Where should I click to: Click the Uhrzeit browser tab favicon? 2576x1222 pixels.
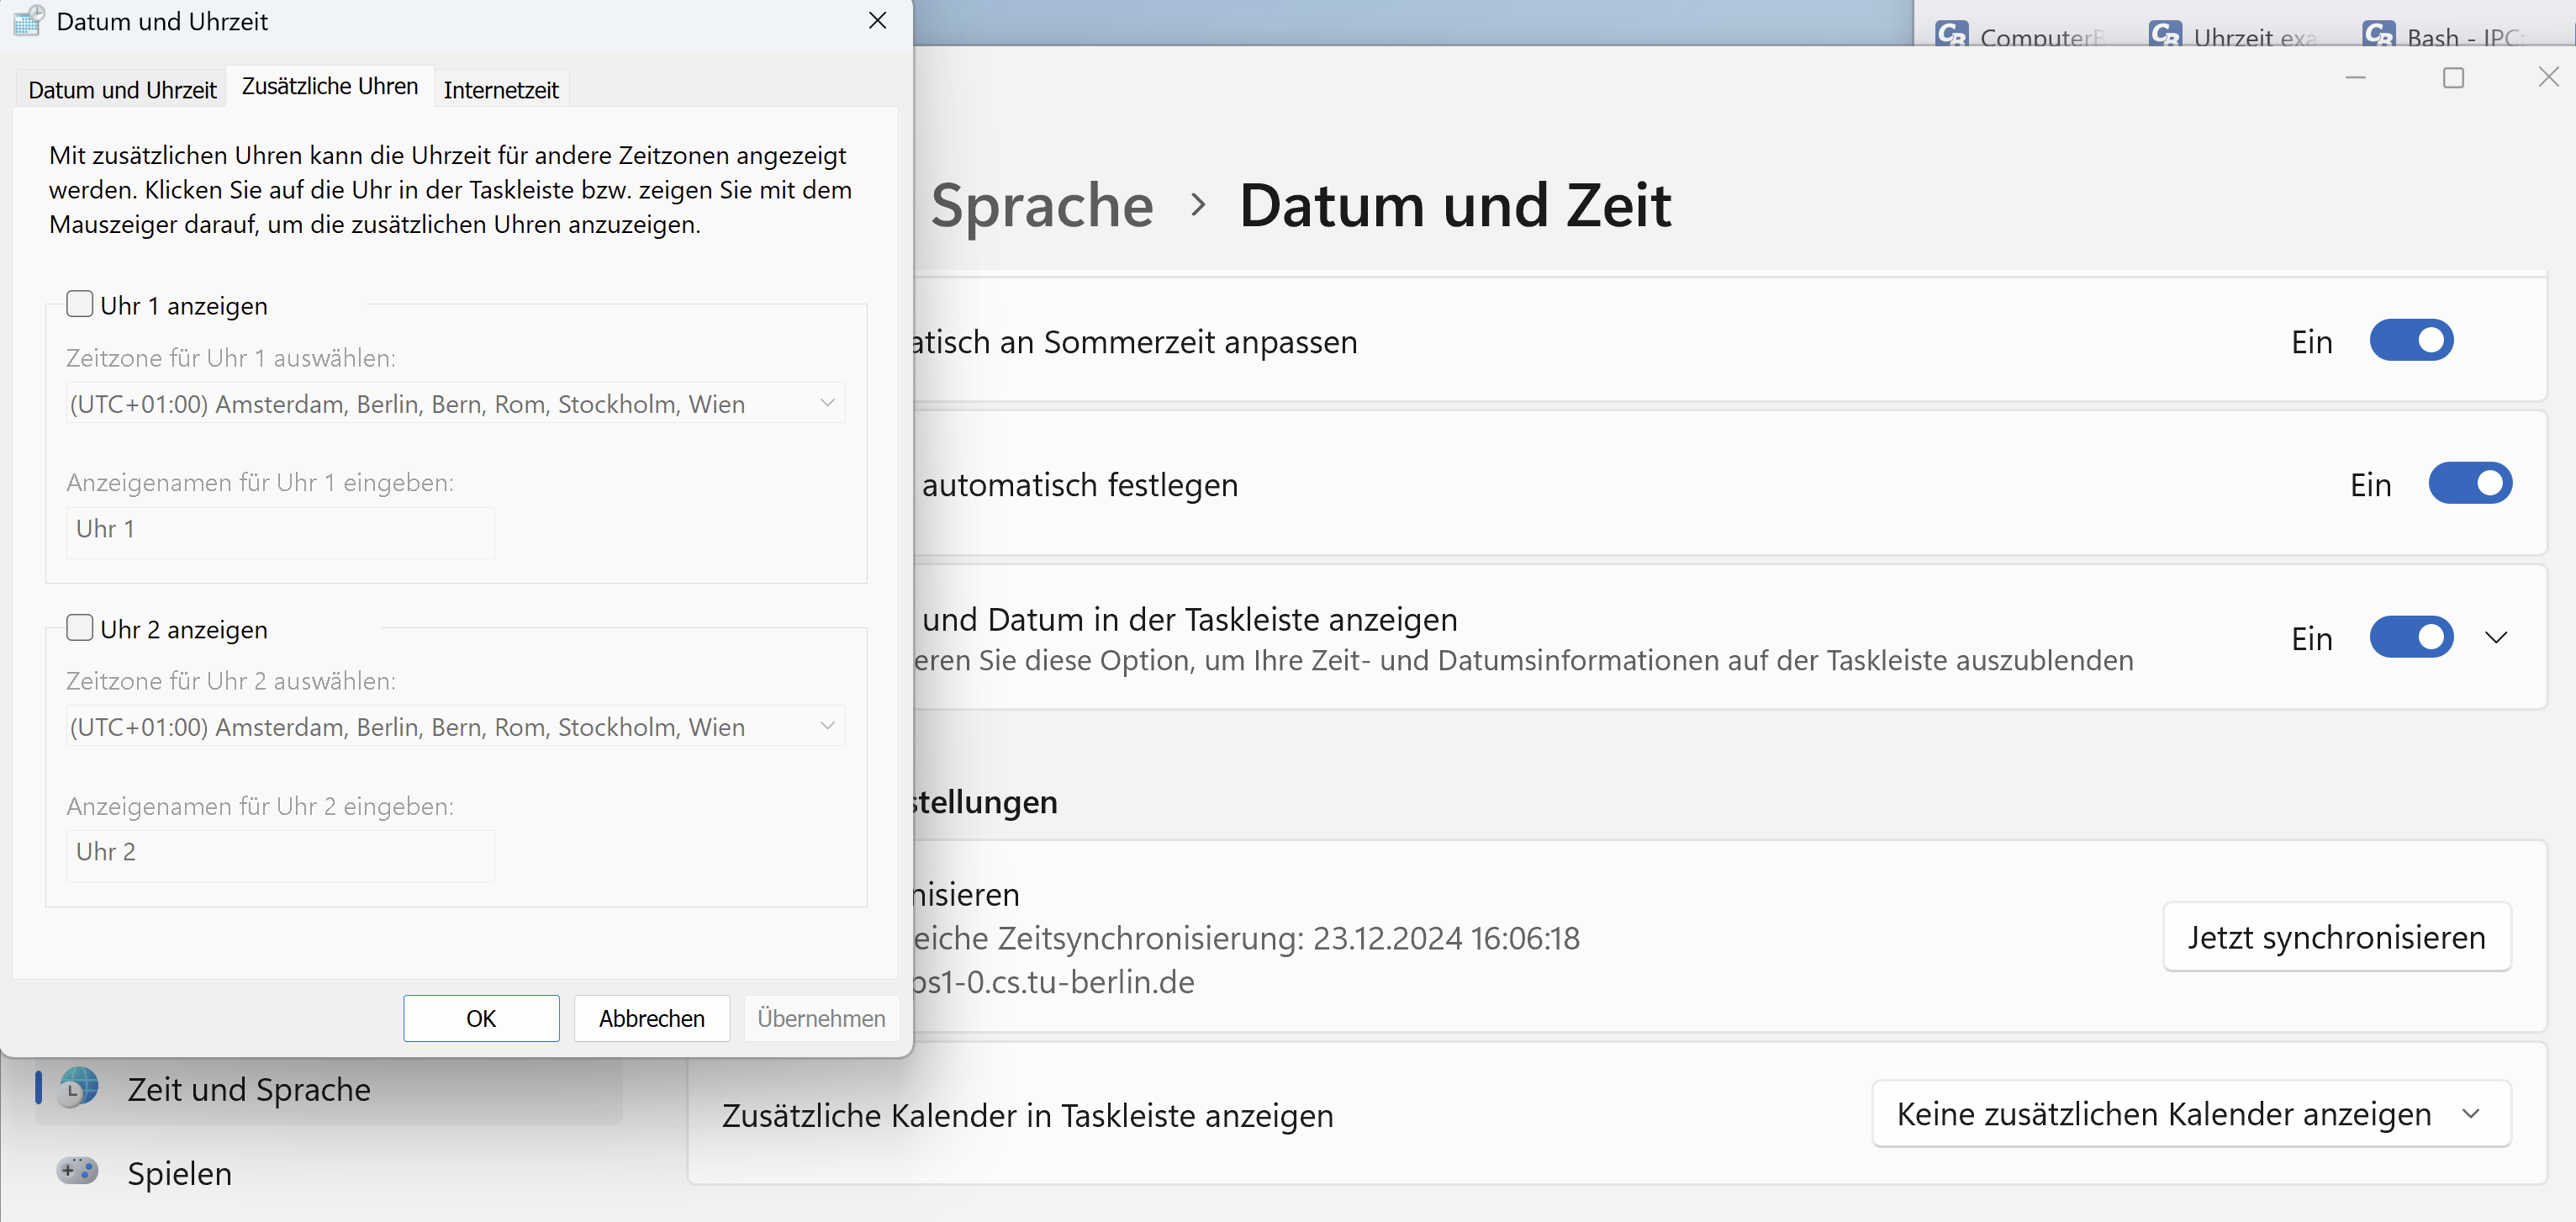click(x=2165, y=36)
